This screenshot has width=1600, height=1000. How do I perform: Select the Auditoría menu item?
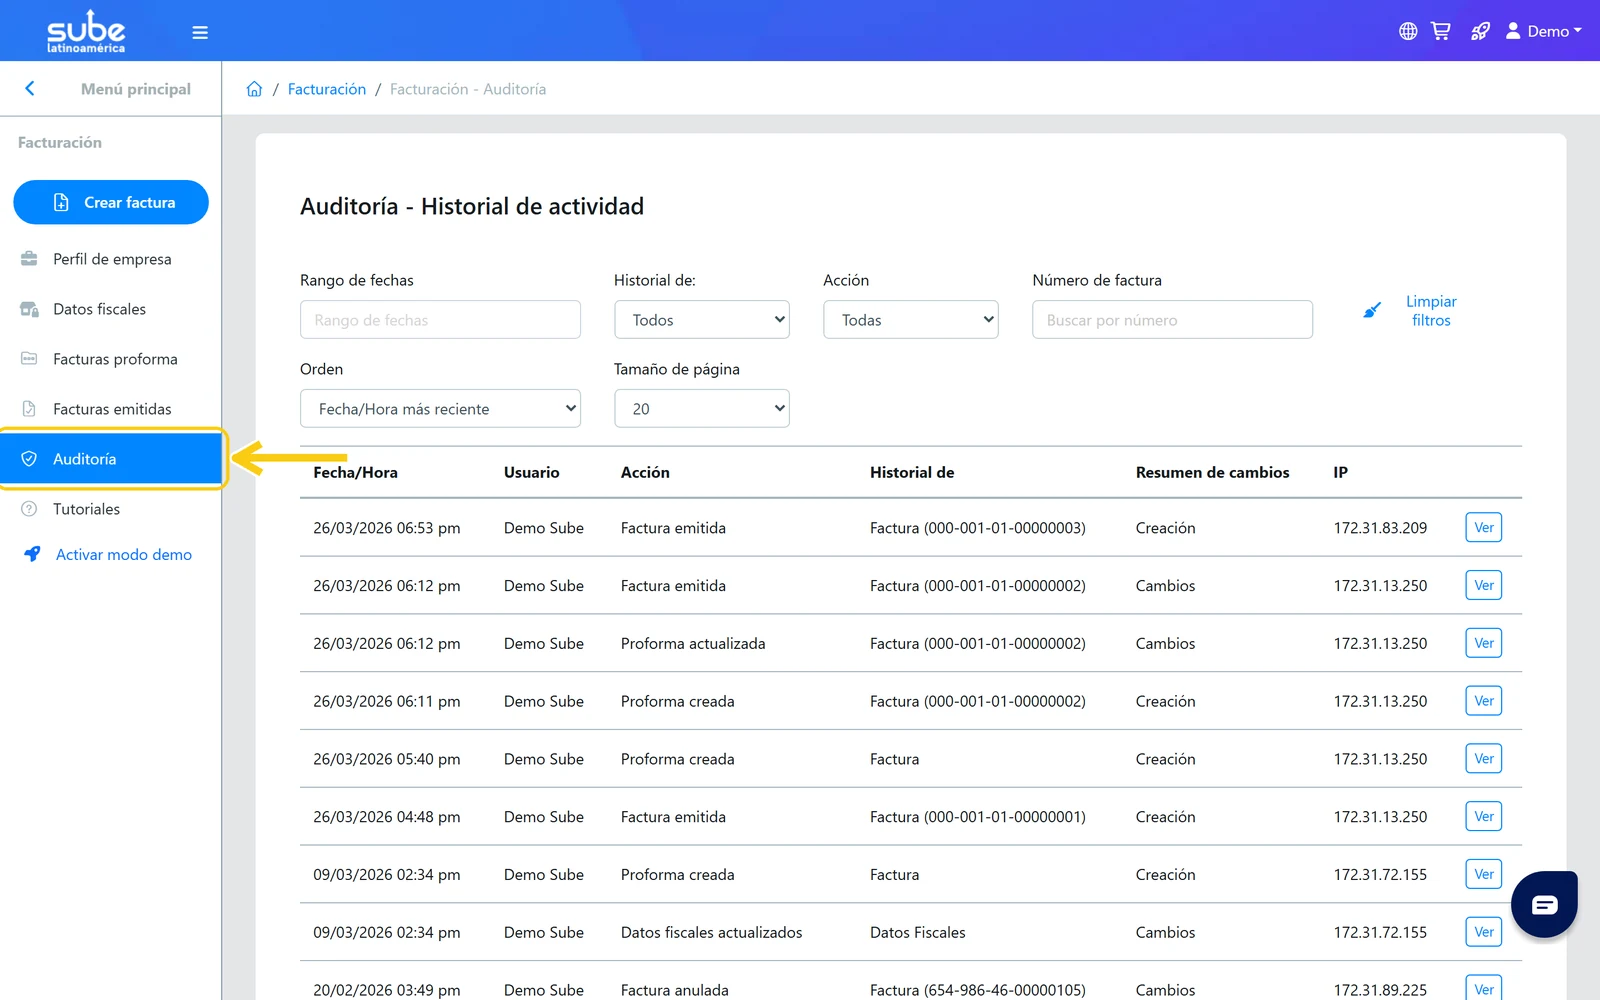tap(111, 459)
